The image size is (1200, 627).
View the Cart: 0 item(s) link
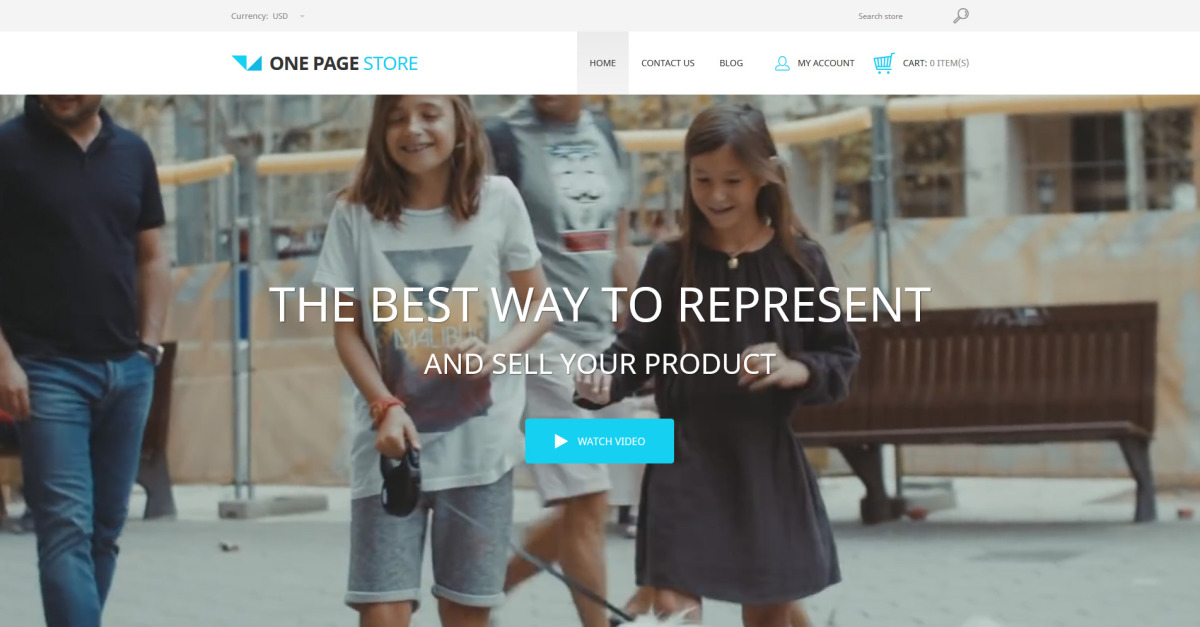point(936,63)
